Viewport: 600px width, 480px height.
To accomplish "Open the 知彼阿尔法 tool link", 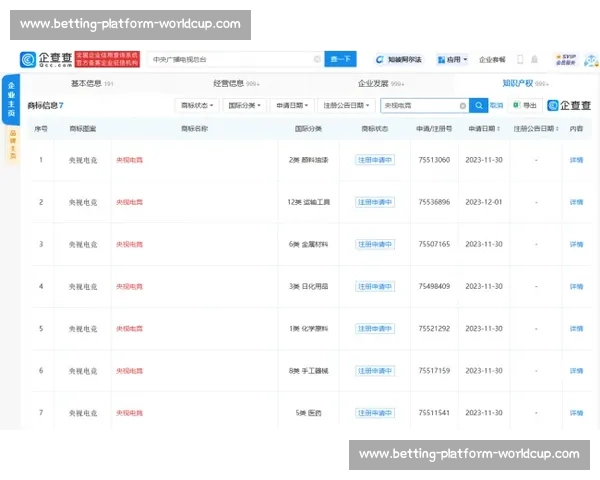I will (x=399, y=60).
